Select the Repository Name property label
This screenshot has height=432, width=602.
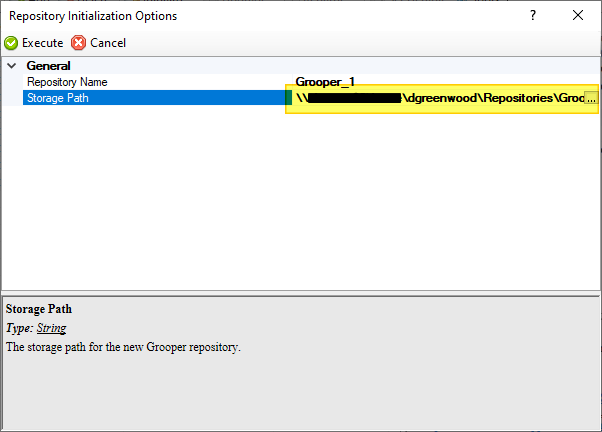pyautogui.click(x=67, y=82)
